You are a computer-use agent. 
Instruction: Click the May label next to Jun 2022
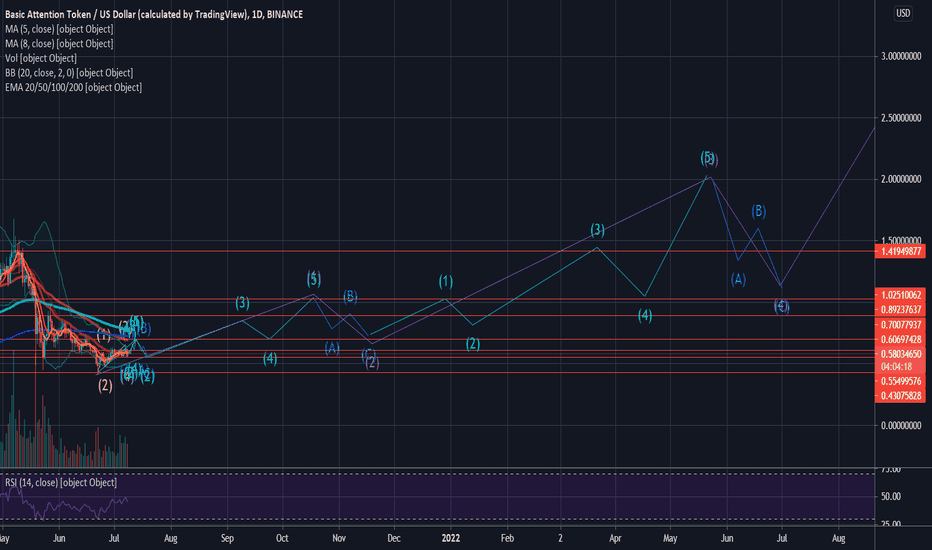click(x=670, y=538)
